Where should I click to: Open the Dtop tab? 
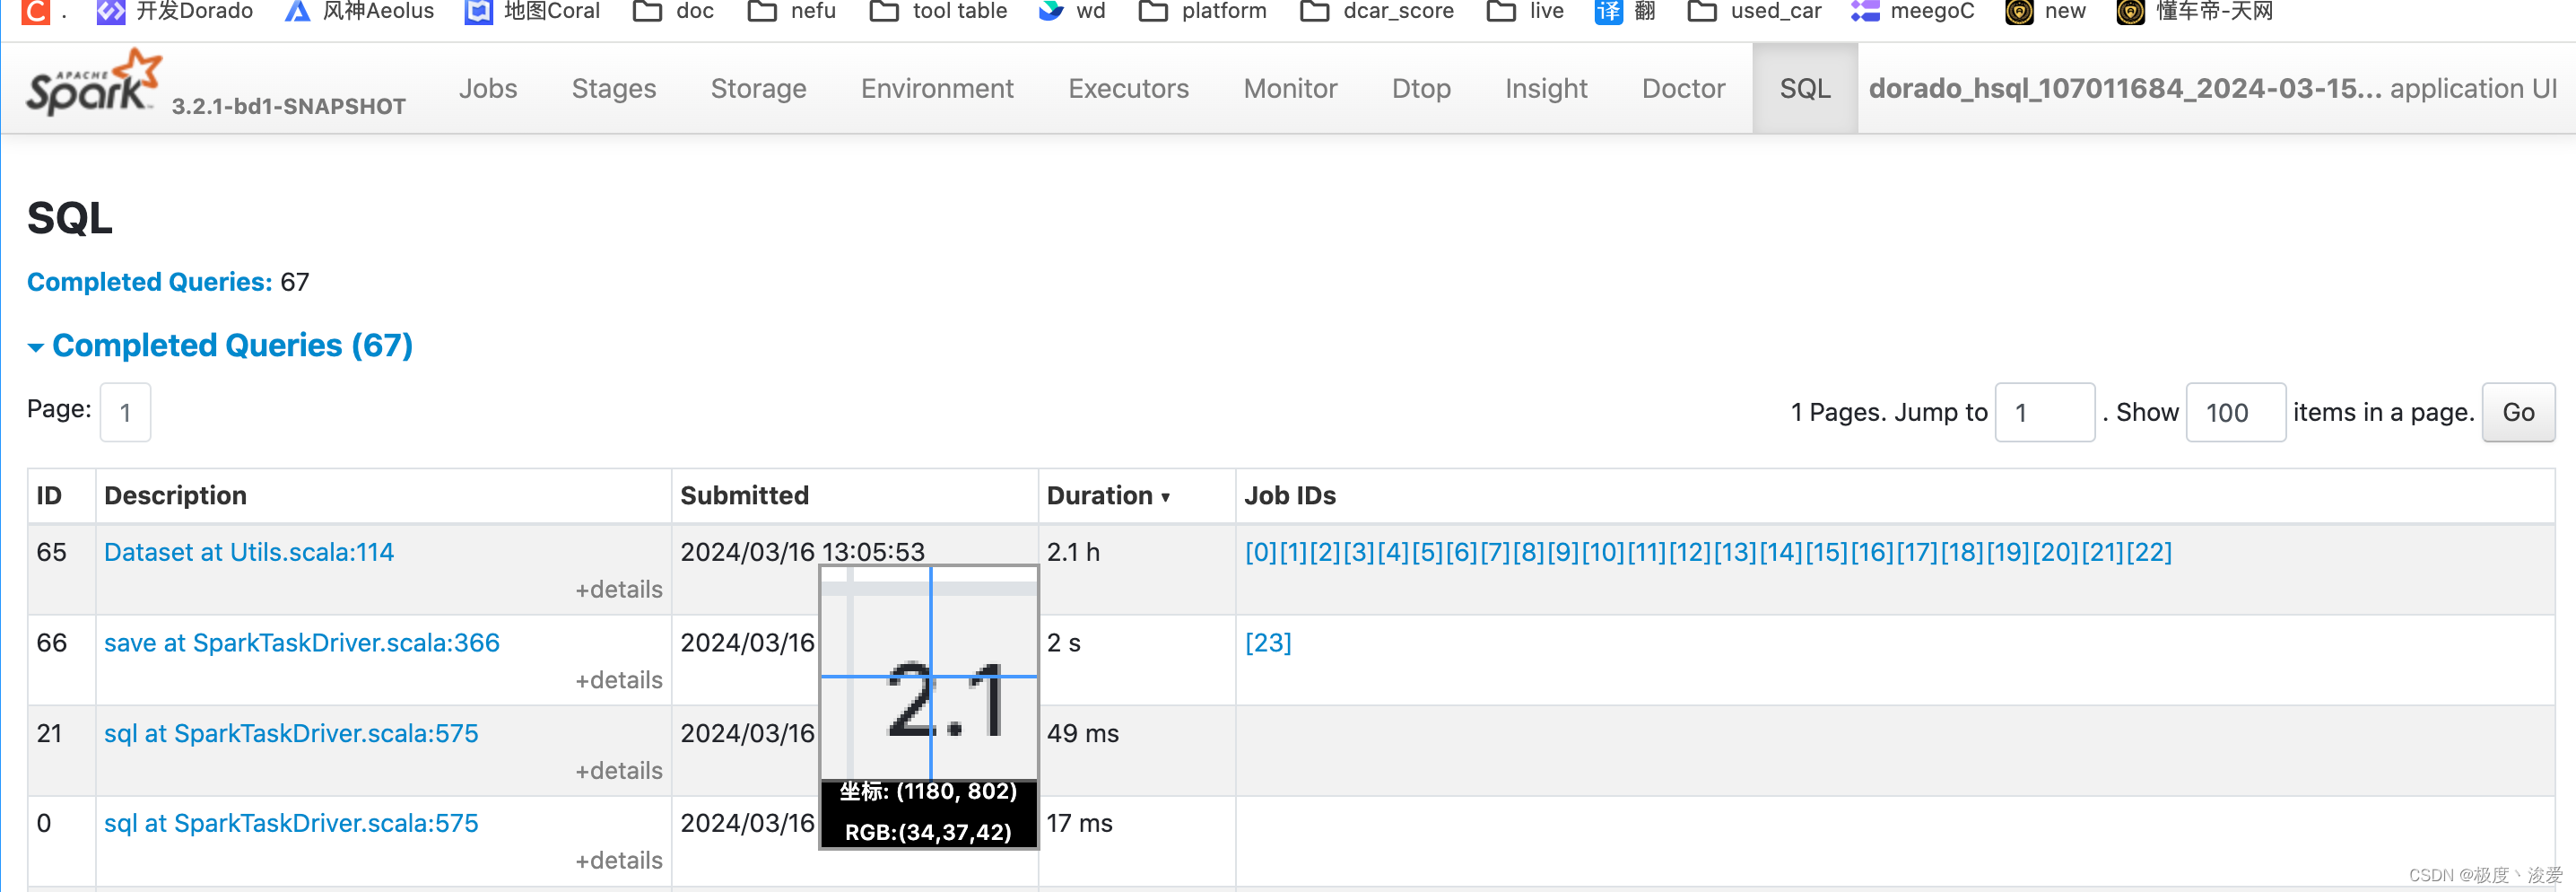[x=1421, y=89]
